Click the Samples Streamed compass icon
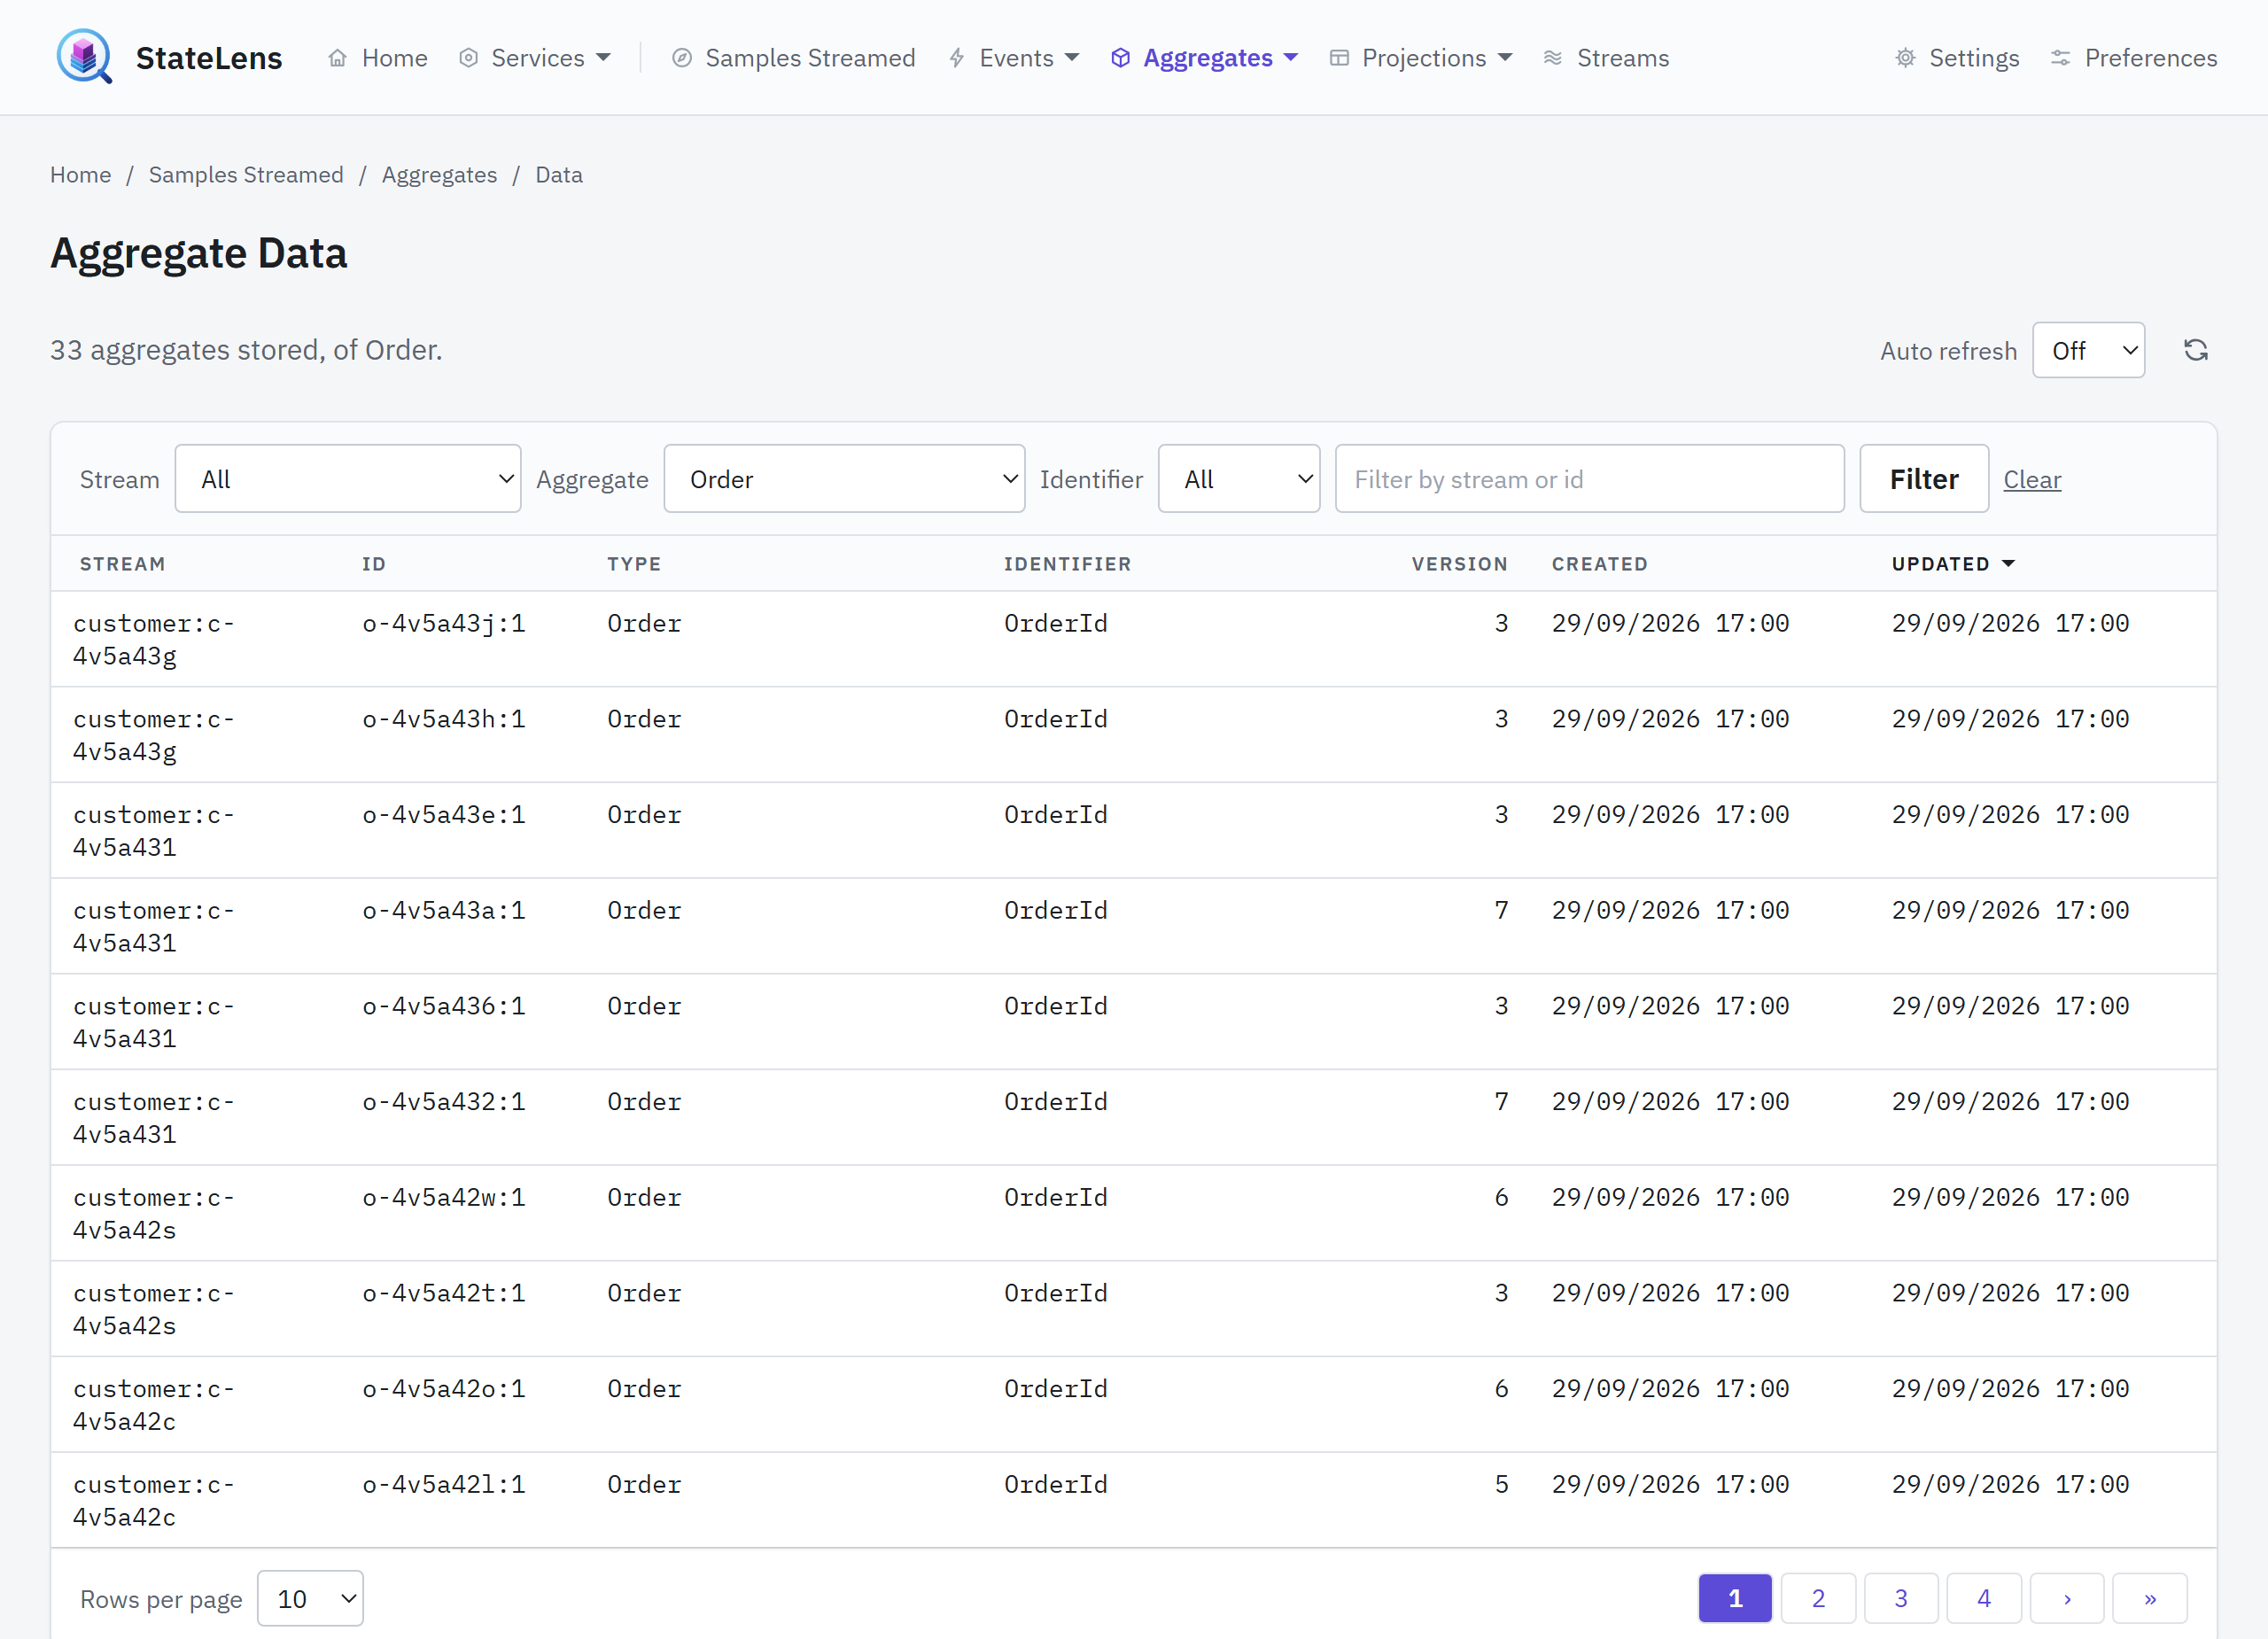2268x1639 pixels. coord(682,58)
